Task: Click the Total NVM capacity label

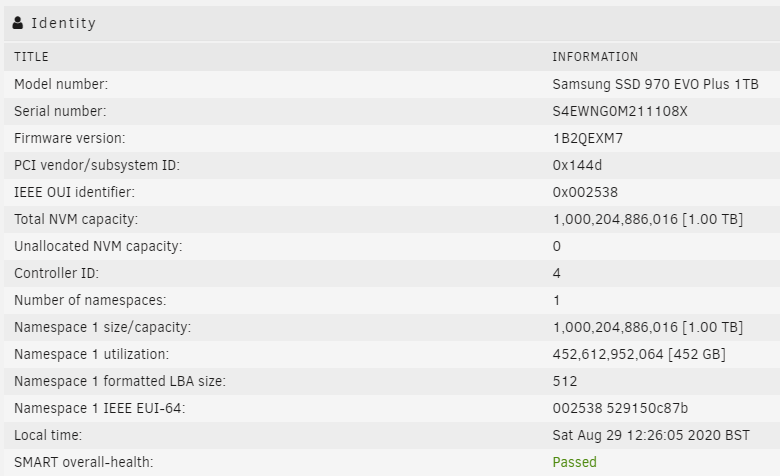Action: pos(76,219)
